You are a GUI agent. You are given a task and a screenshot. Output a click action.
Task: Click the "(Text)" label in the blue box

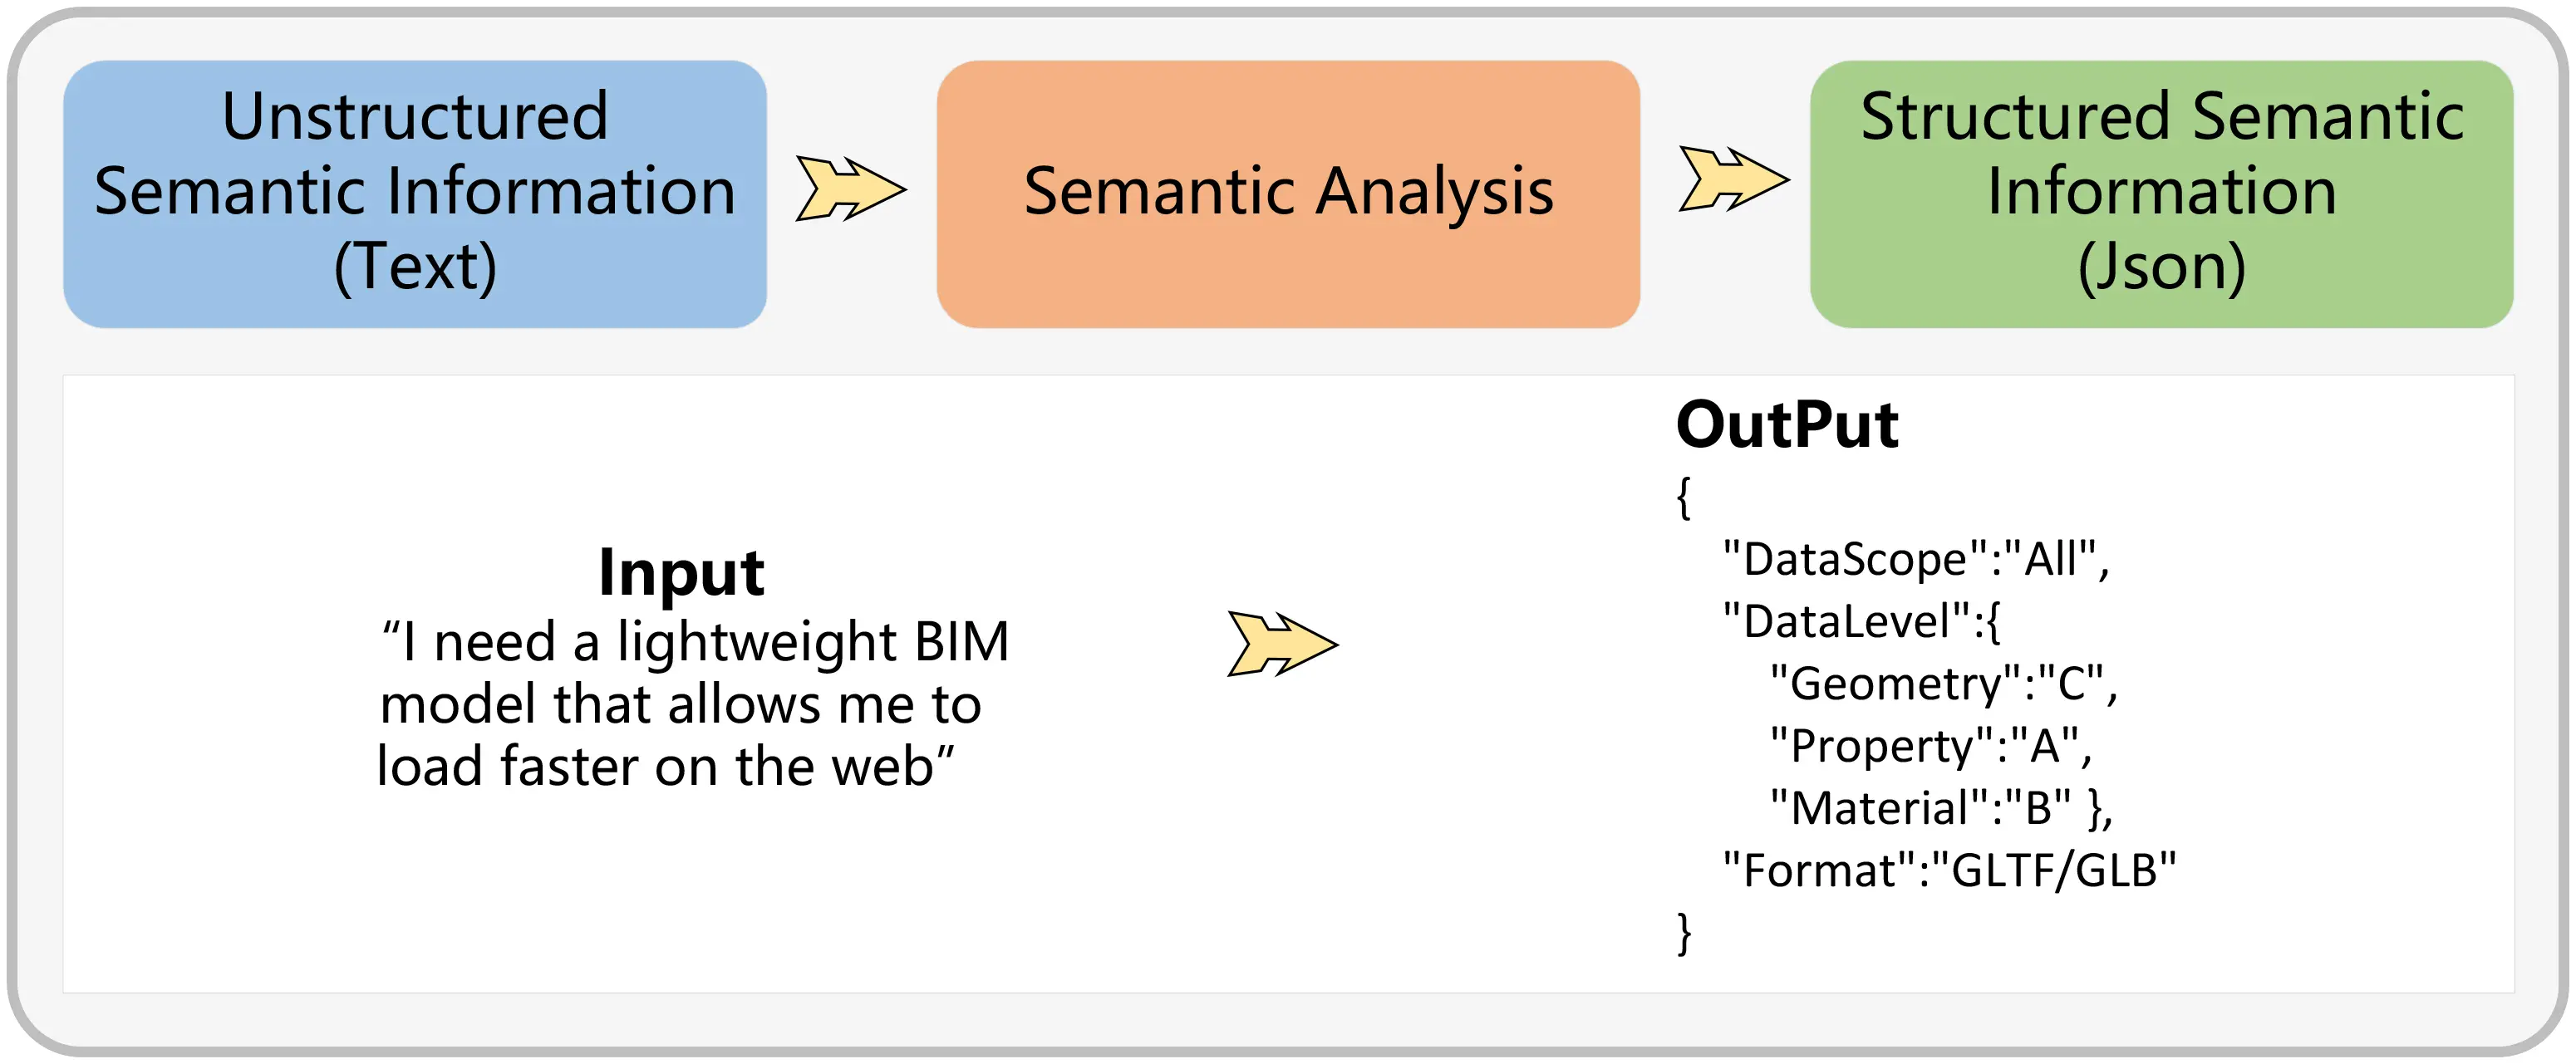pyautogui.click(x=415, y=266)
